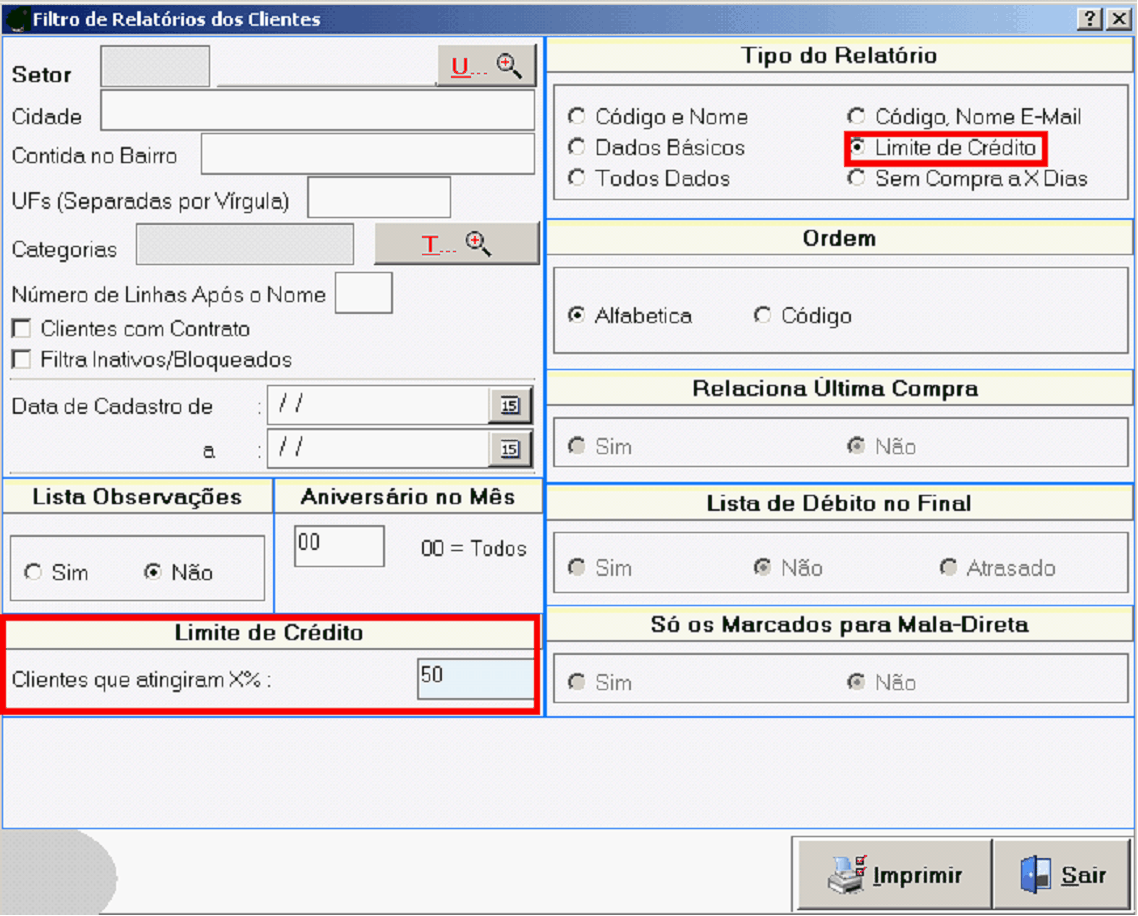Set Lista Observações to Sim
The image size is (1138, 916).
click(x=34, y=573)
